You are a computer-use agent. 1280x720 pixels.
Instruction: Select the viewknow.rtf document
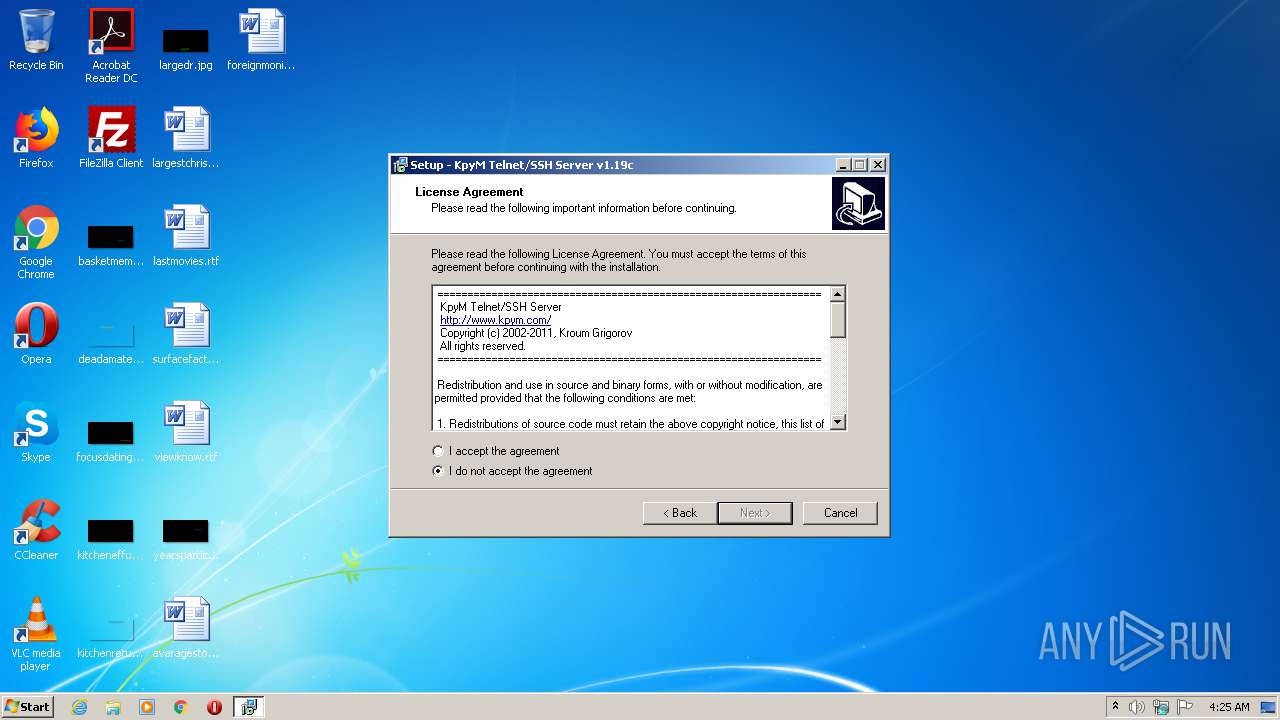186,432
